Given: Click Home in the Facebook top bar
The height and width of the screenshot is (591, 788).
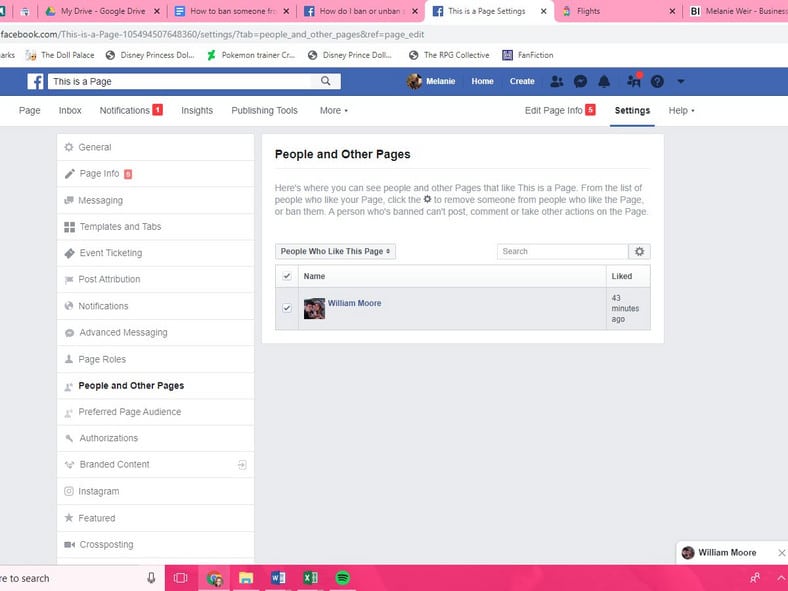Looking at the screenshot, I should coord(482,81).
